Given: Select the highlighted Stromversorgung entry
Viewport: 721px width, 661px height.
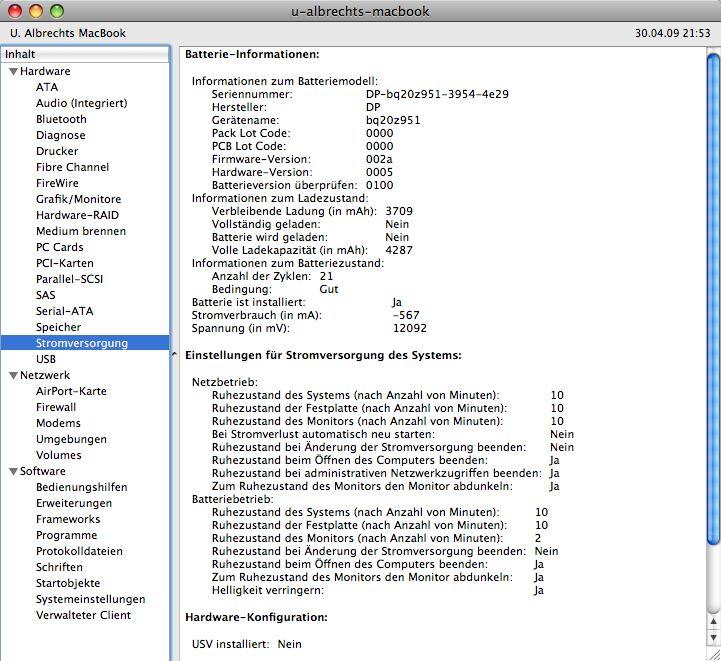Looking at the screenshot, I should (x=85, y=343).
